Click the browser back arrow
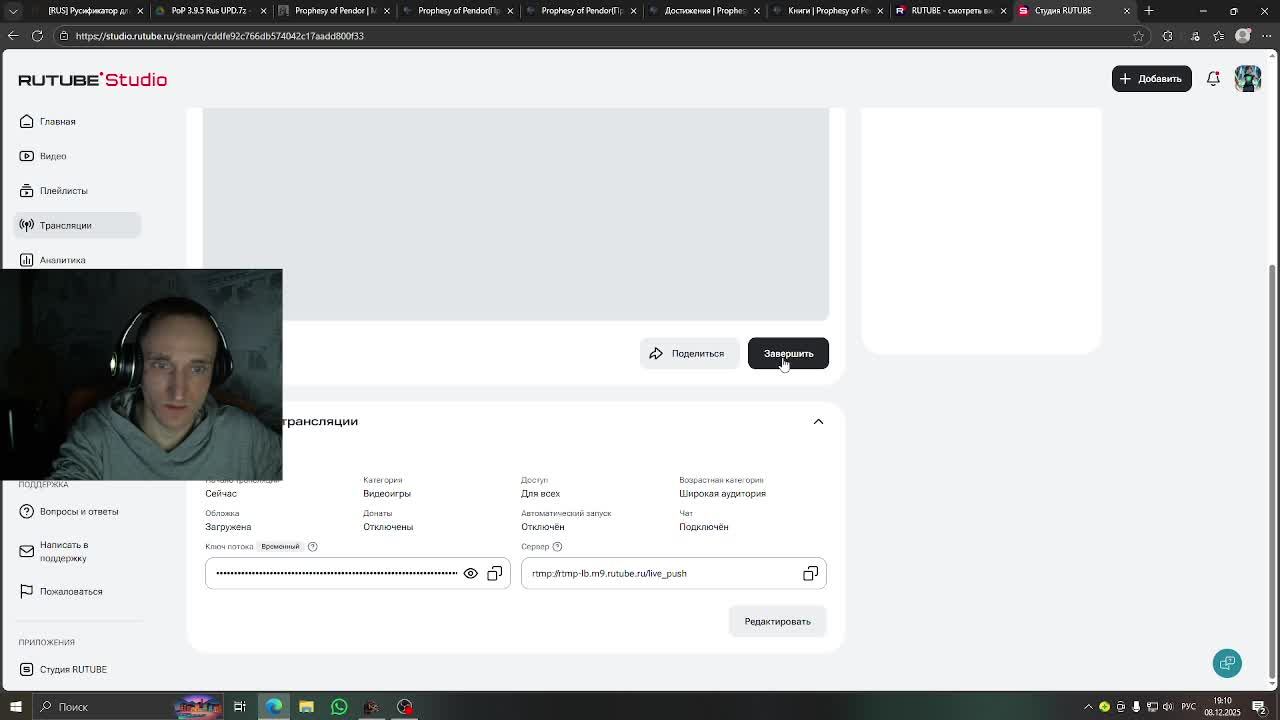 pyautogui.click(x=13, y=36)
